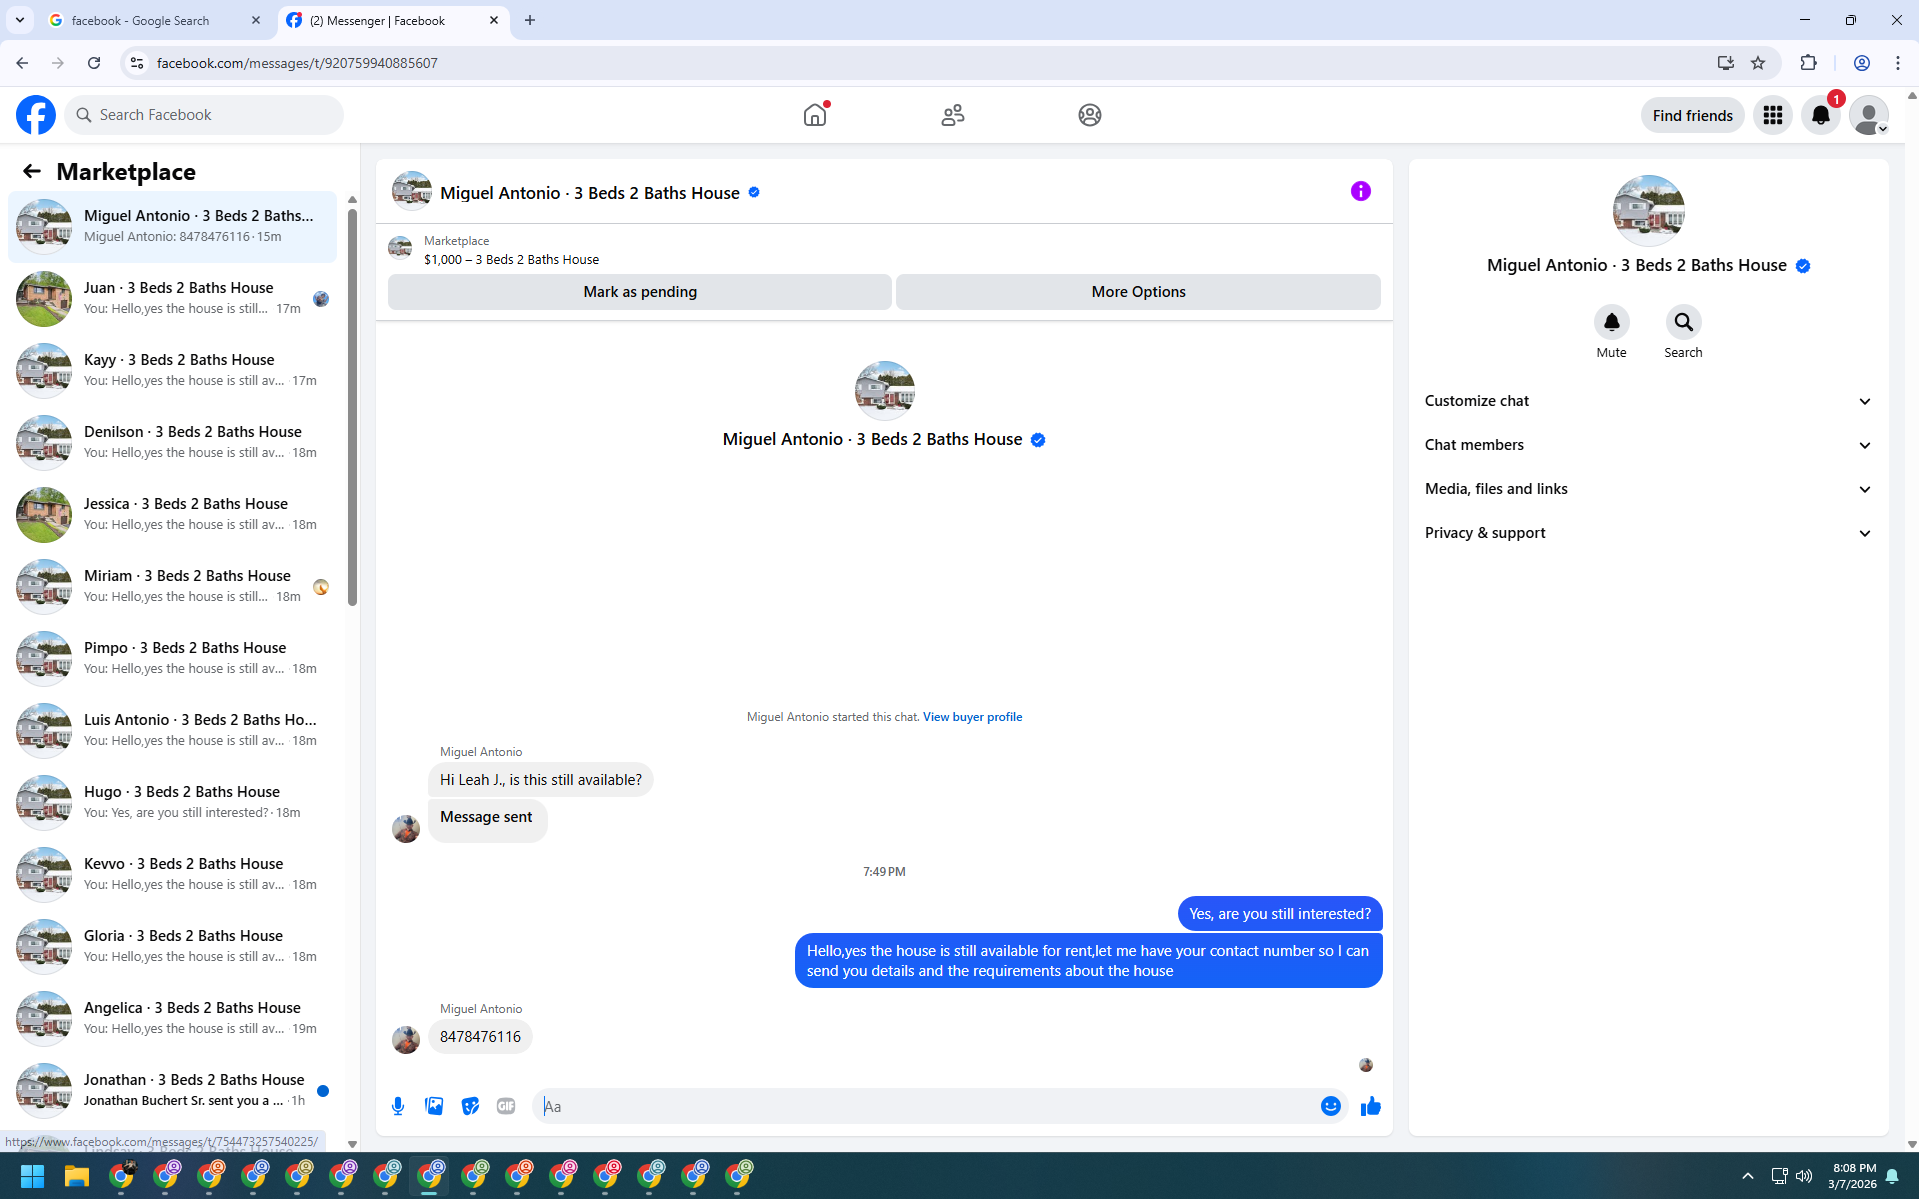View site information icon in address bar
Screen dimensions: 1919x1199
pyautogui.click(x=137, y=63)
